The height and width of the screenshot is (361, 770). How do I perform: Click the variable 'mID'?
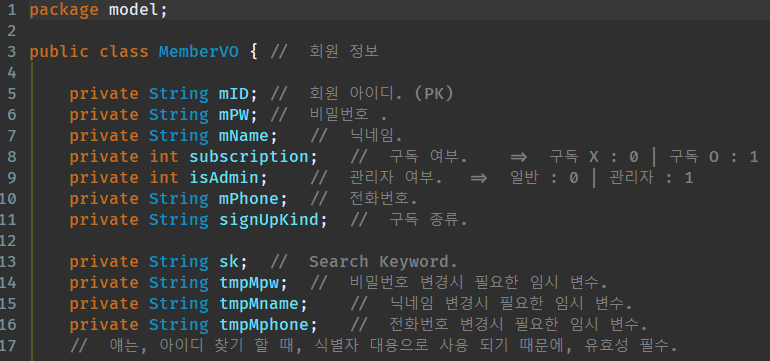click(x=233, y=93)
